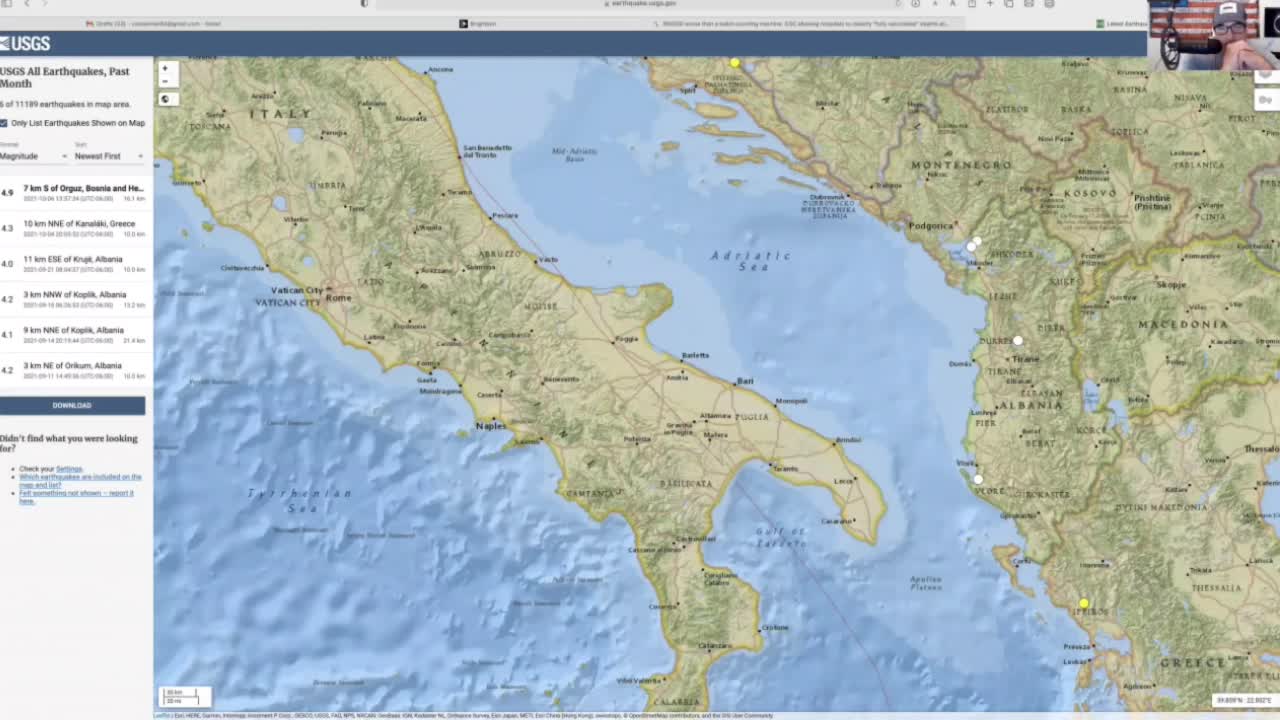Click the globe zoom-to-world map button
The height and width of the screenshot is (720, 1280).
pyautogui.click(x=166, y=99)
